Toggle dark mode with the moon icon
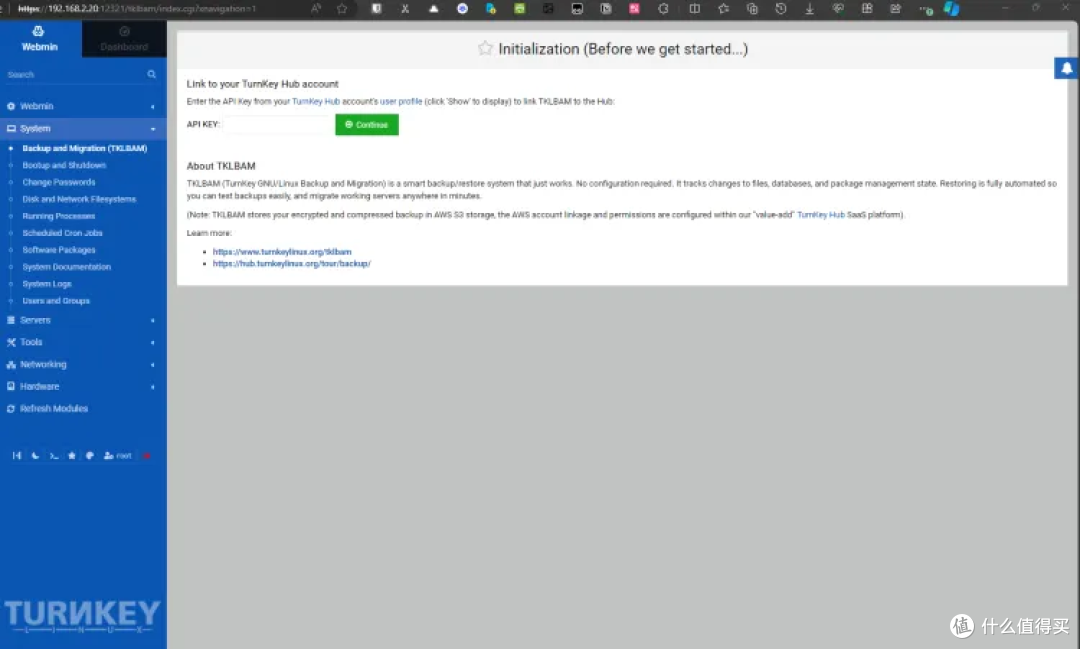 tap(35, 455)
